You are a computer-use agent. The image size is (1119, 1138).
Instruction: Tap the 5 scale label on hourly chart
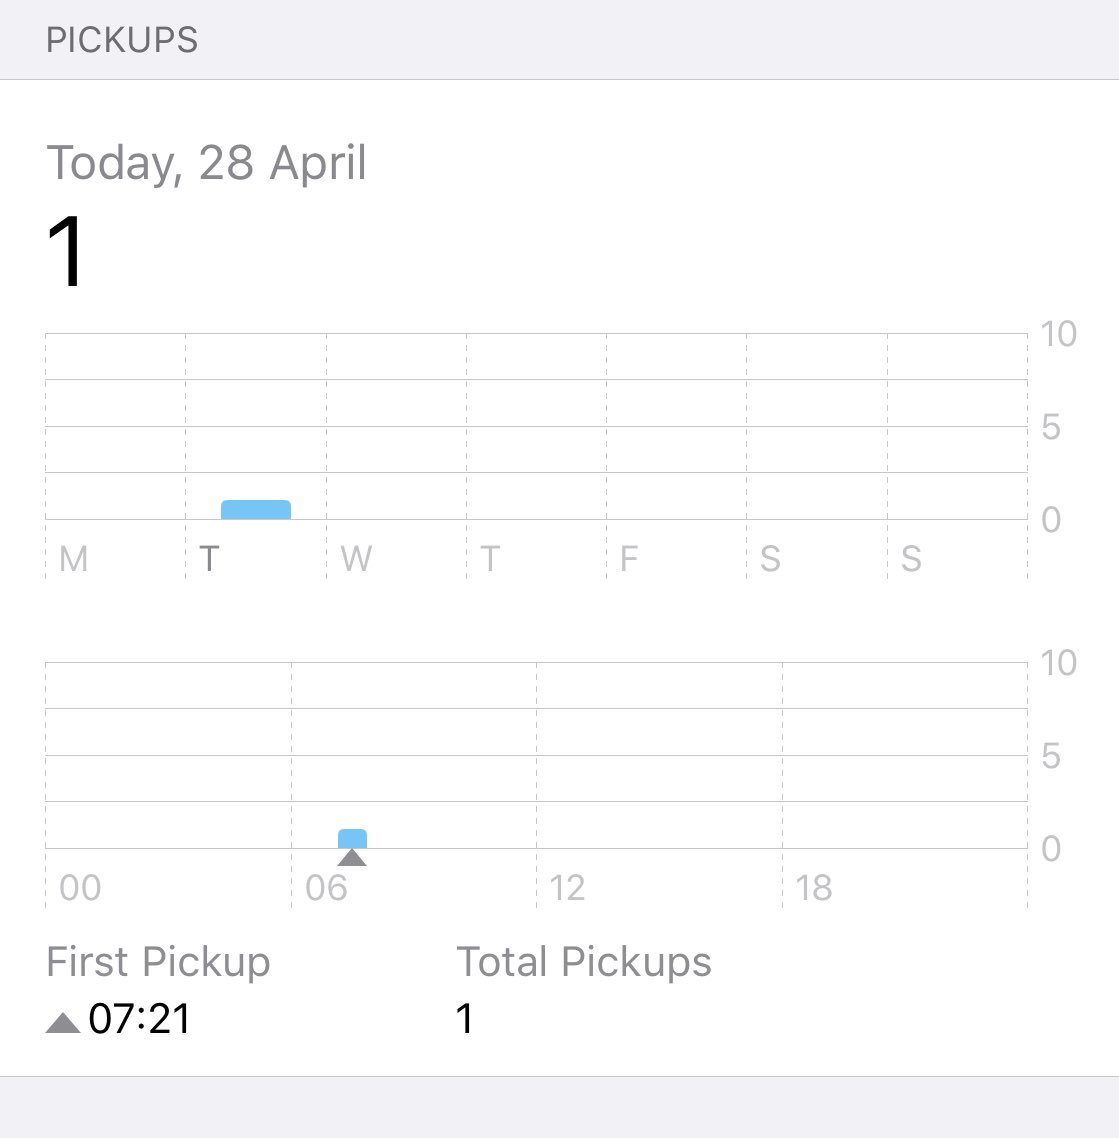1051,756
